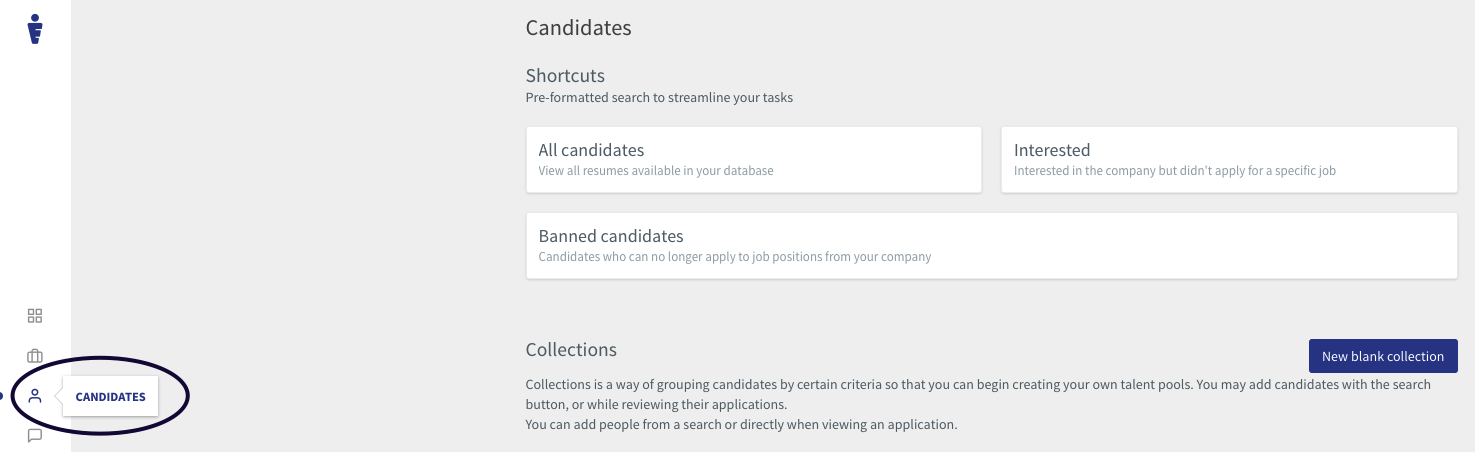Image resolution: width=1475 pixels, height=452 pixels.
Task: Click the Candidates page heading
Action: point(579,28)
